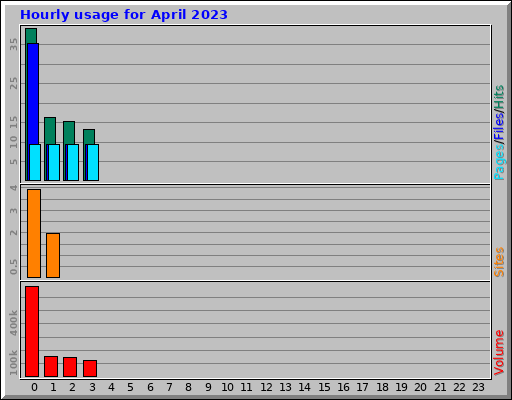Click hour label 23 on x-axis
The width and height of the screenshot is (512, 400).
click(x=478, y=387)
